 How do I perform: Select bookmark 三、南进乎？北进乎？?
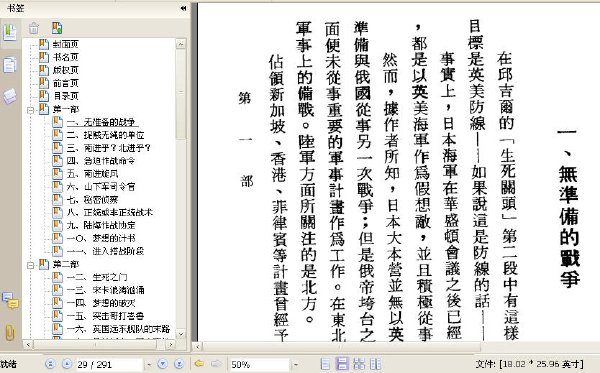point(109,148)
